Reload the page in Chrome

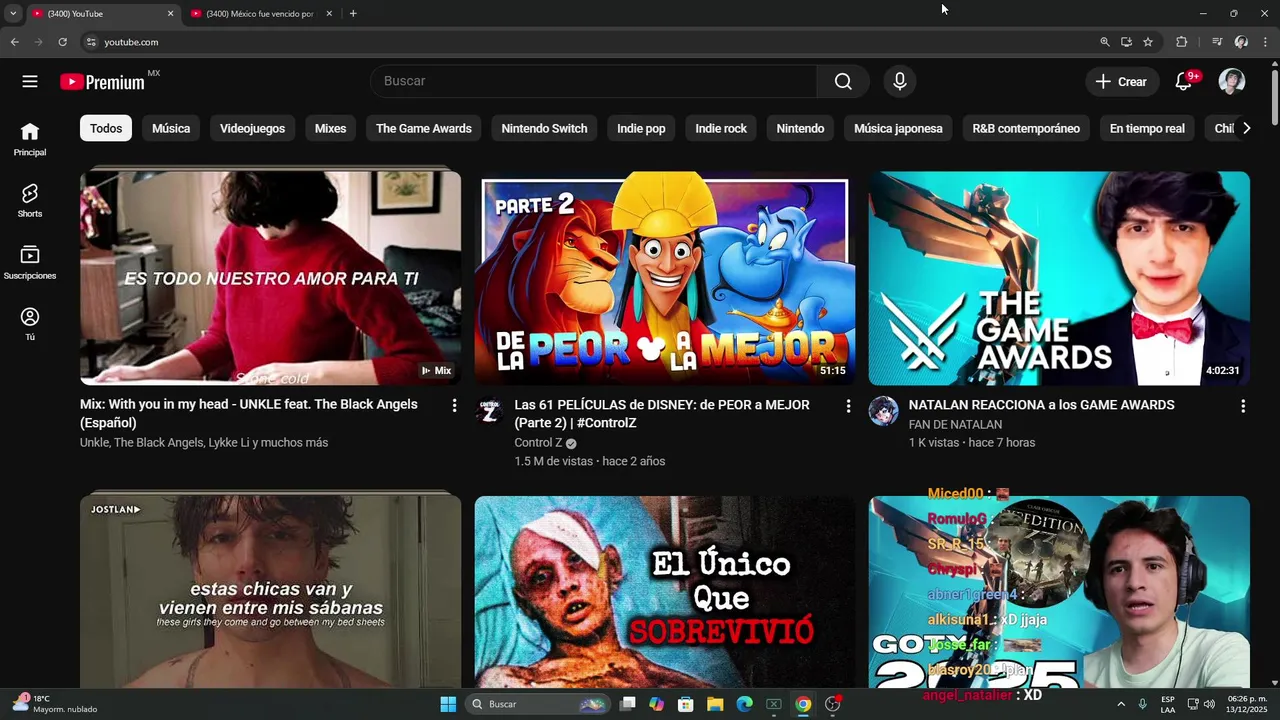click(x=62, y=42)
